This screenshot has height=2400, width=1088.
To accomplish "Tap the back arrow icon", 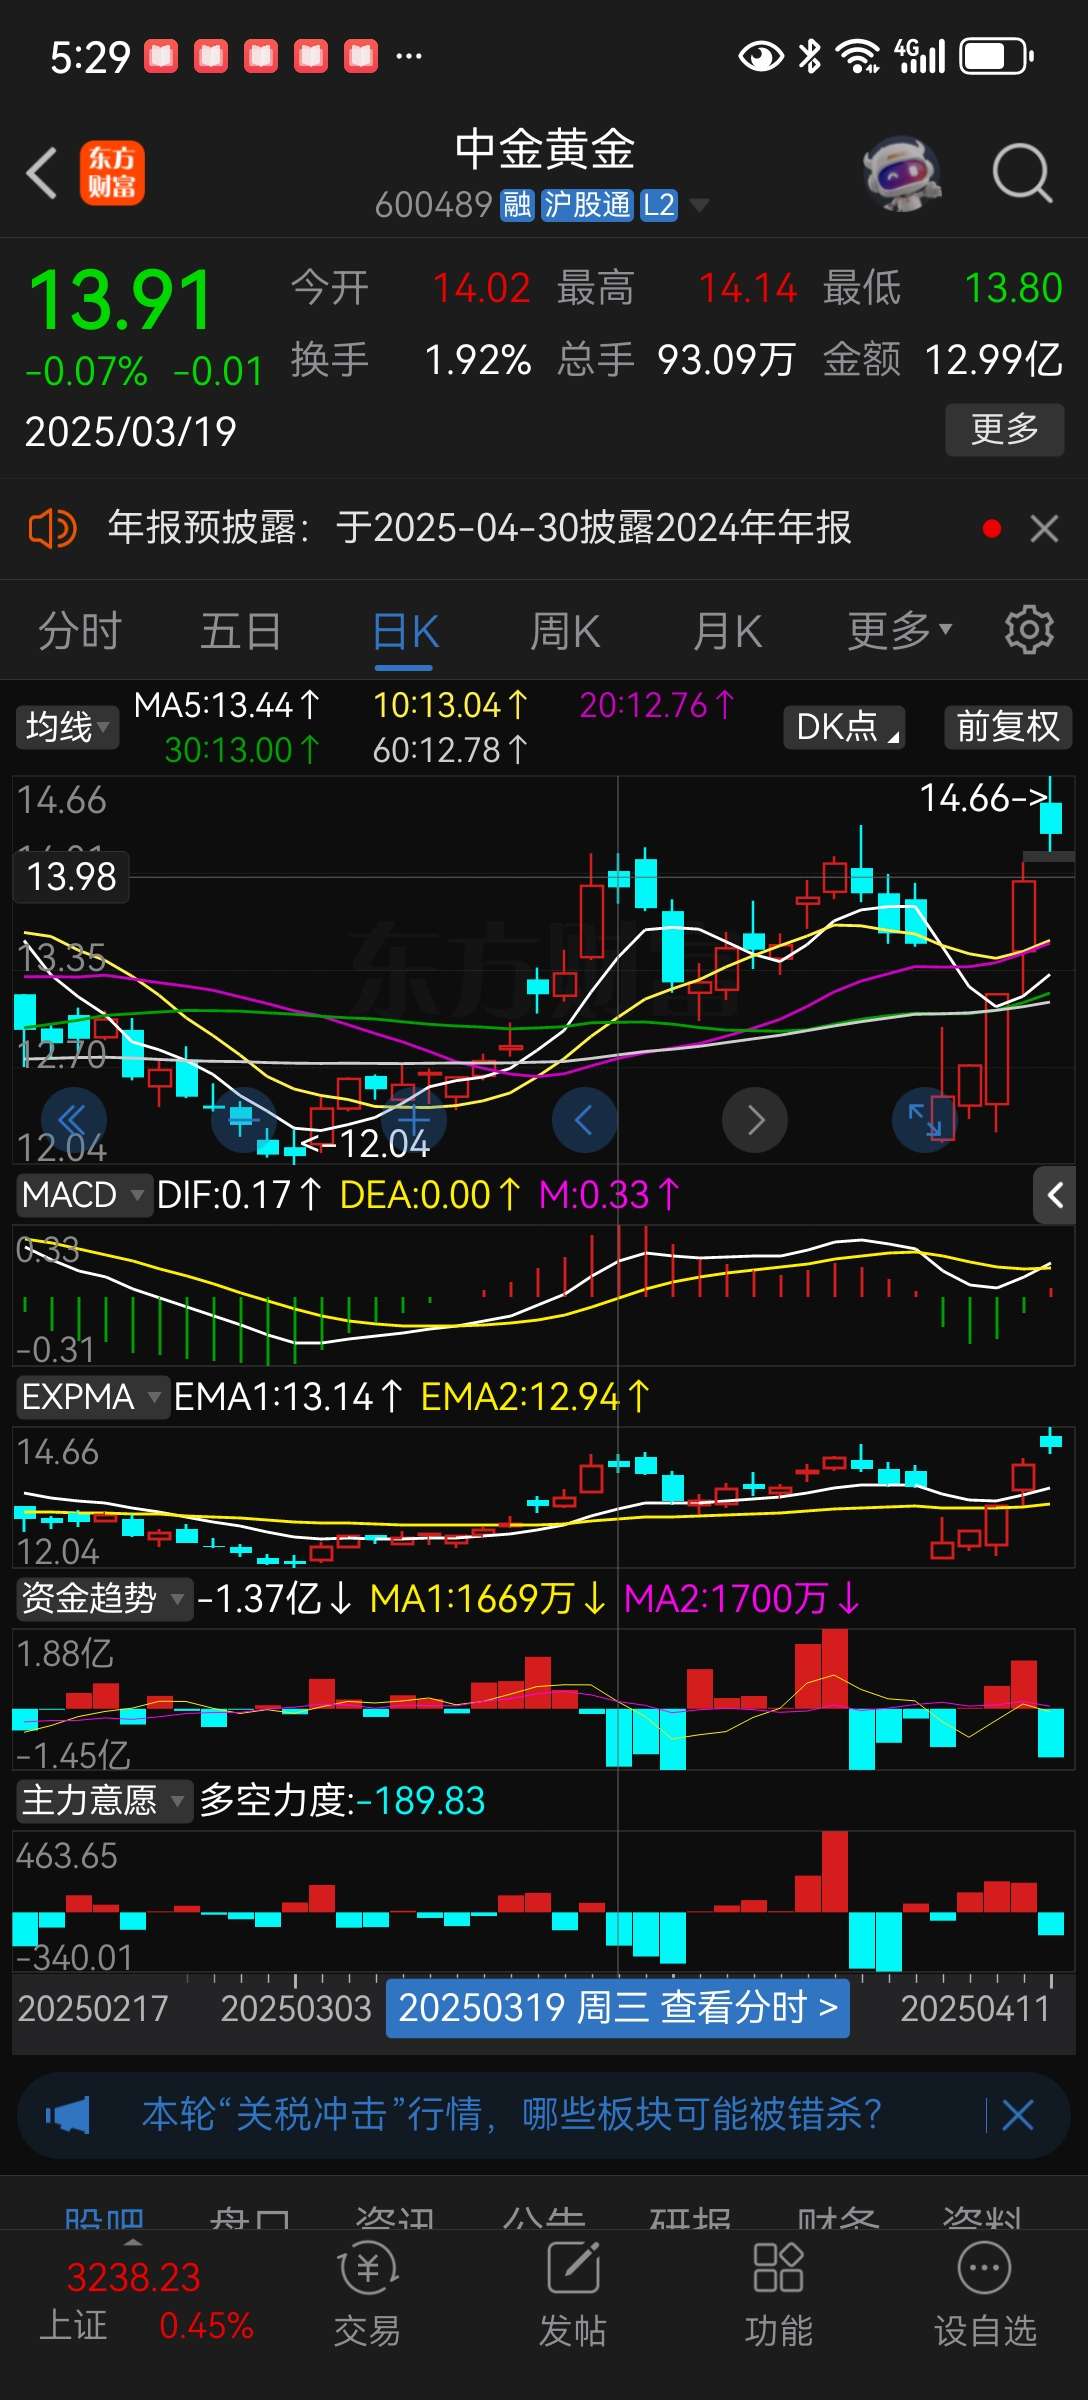I will 42,173.
